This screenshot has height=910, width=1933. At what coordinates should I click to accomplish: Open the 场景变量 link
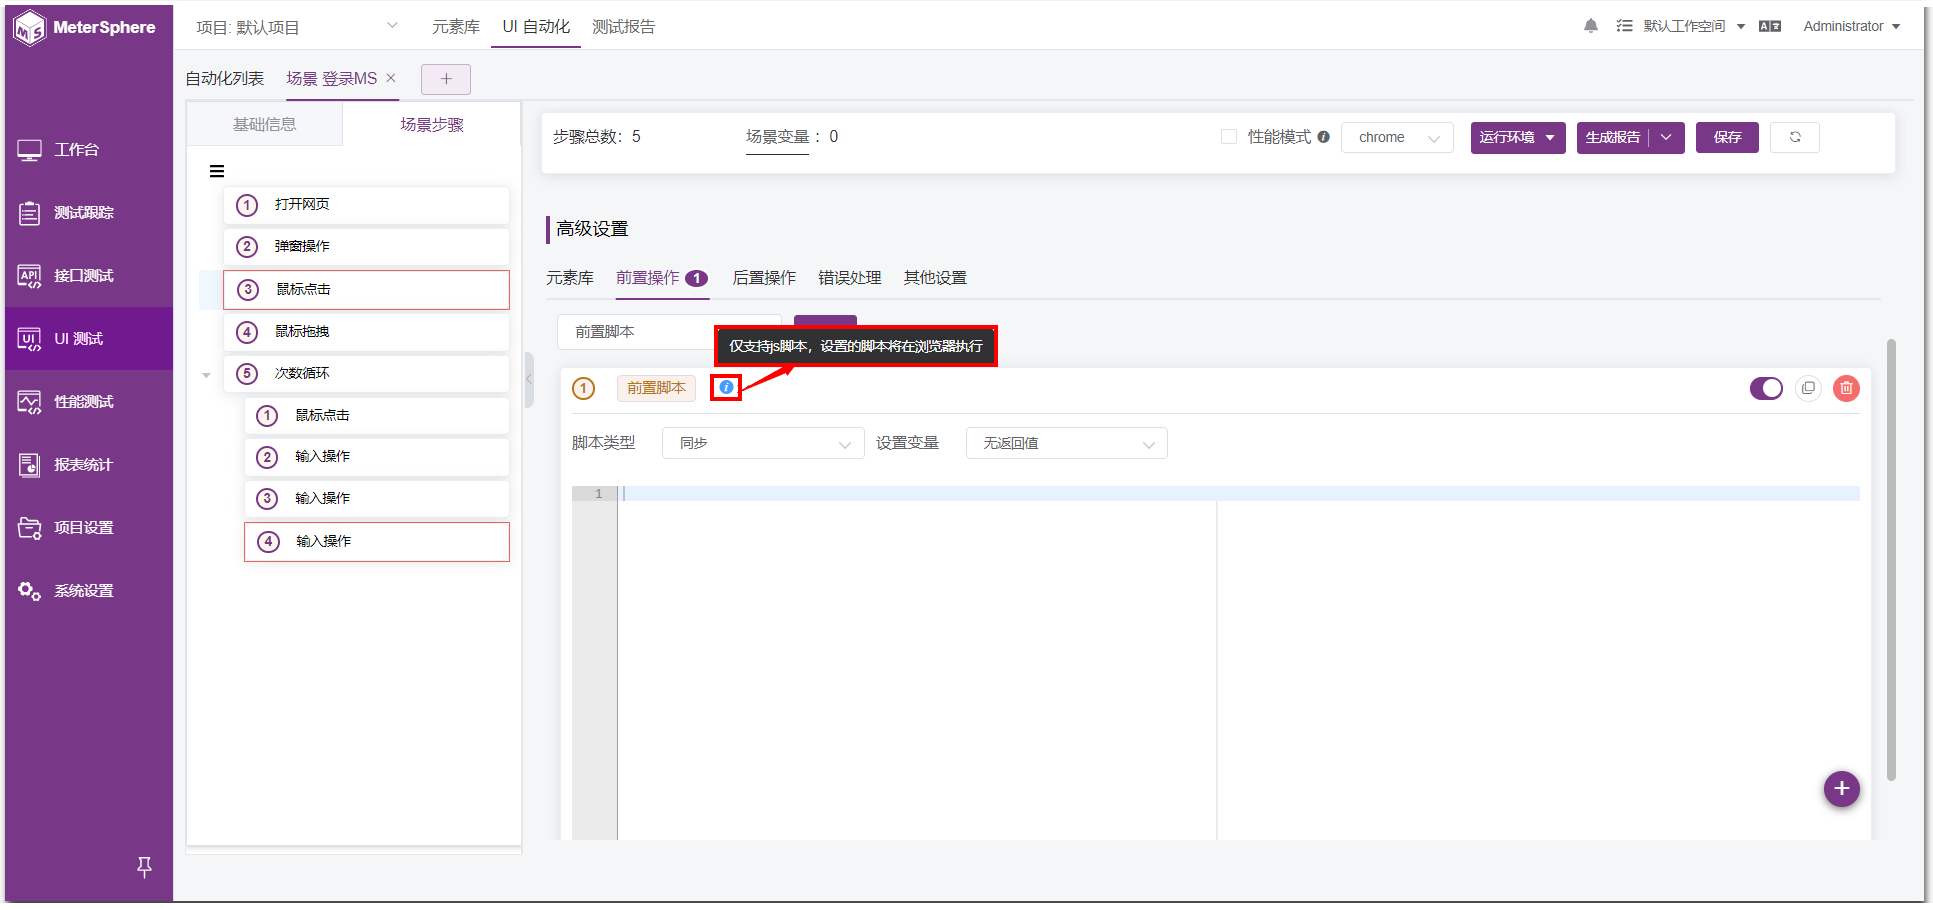click(777, 137)
